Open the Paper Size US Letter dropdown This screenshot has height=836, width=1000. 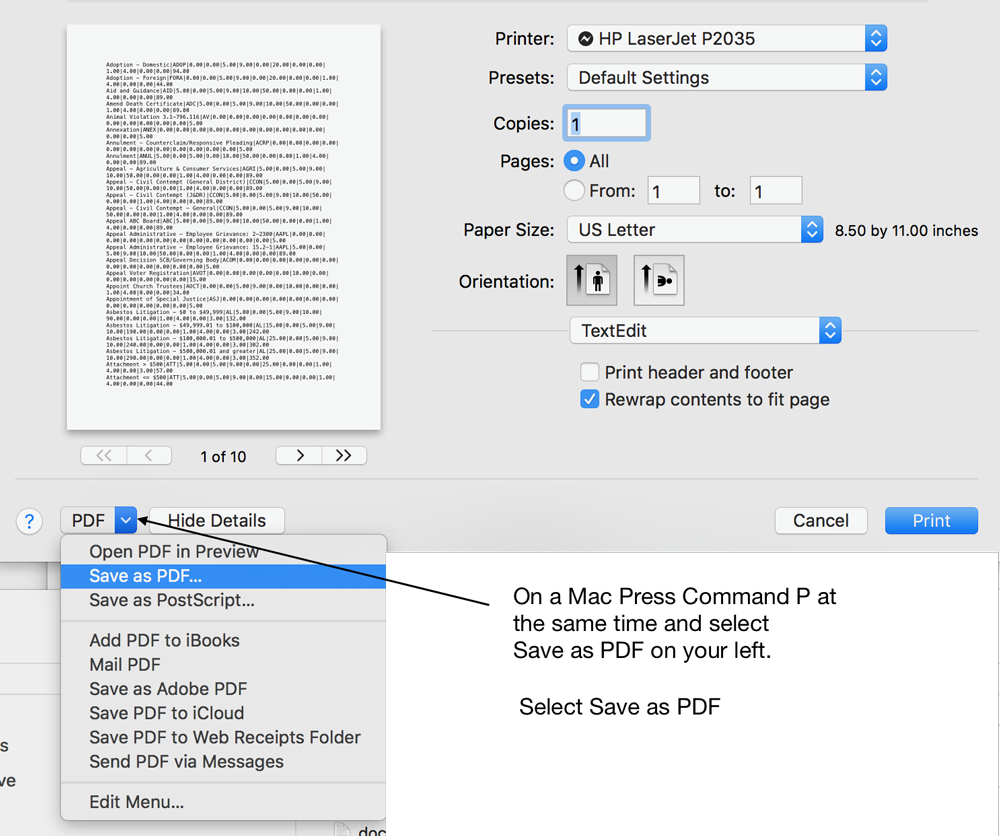point(695,230)
